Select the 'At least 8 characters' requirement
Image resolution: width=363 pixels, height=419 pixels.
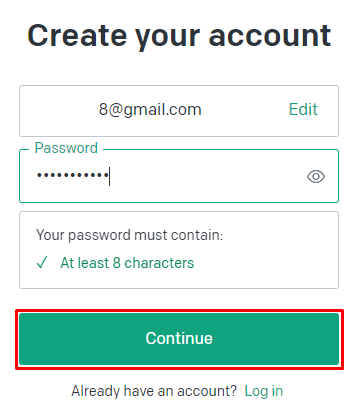click(x=127, y=263)
